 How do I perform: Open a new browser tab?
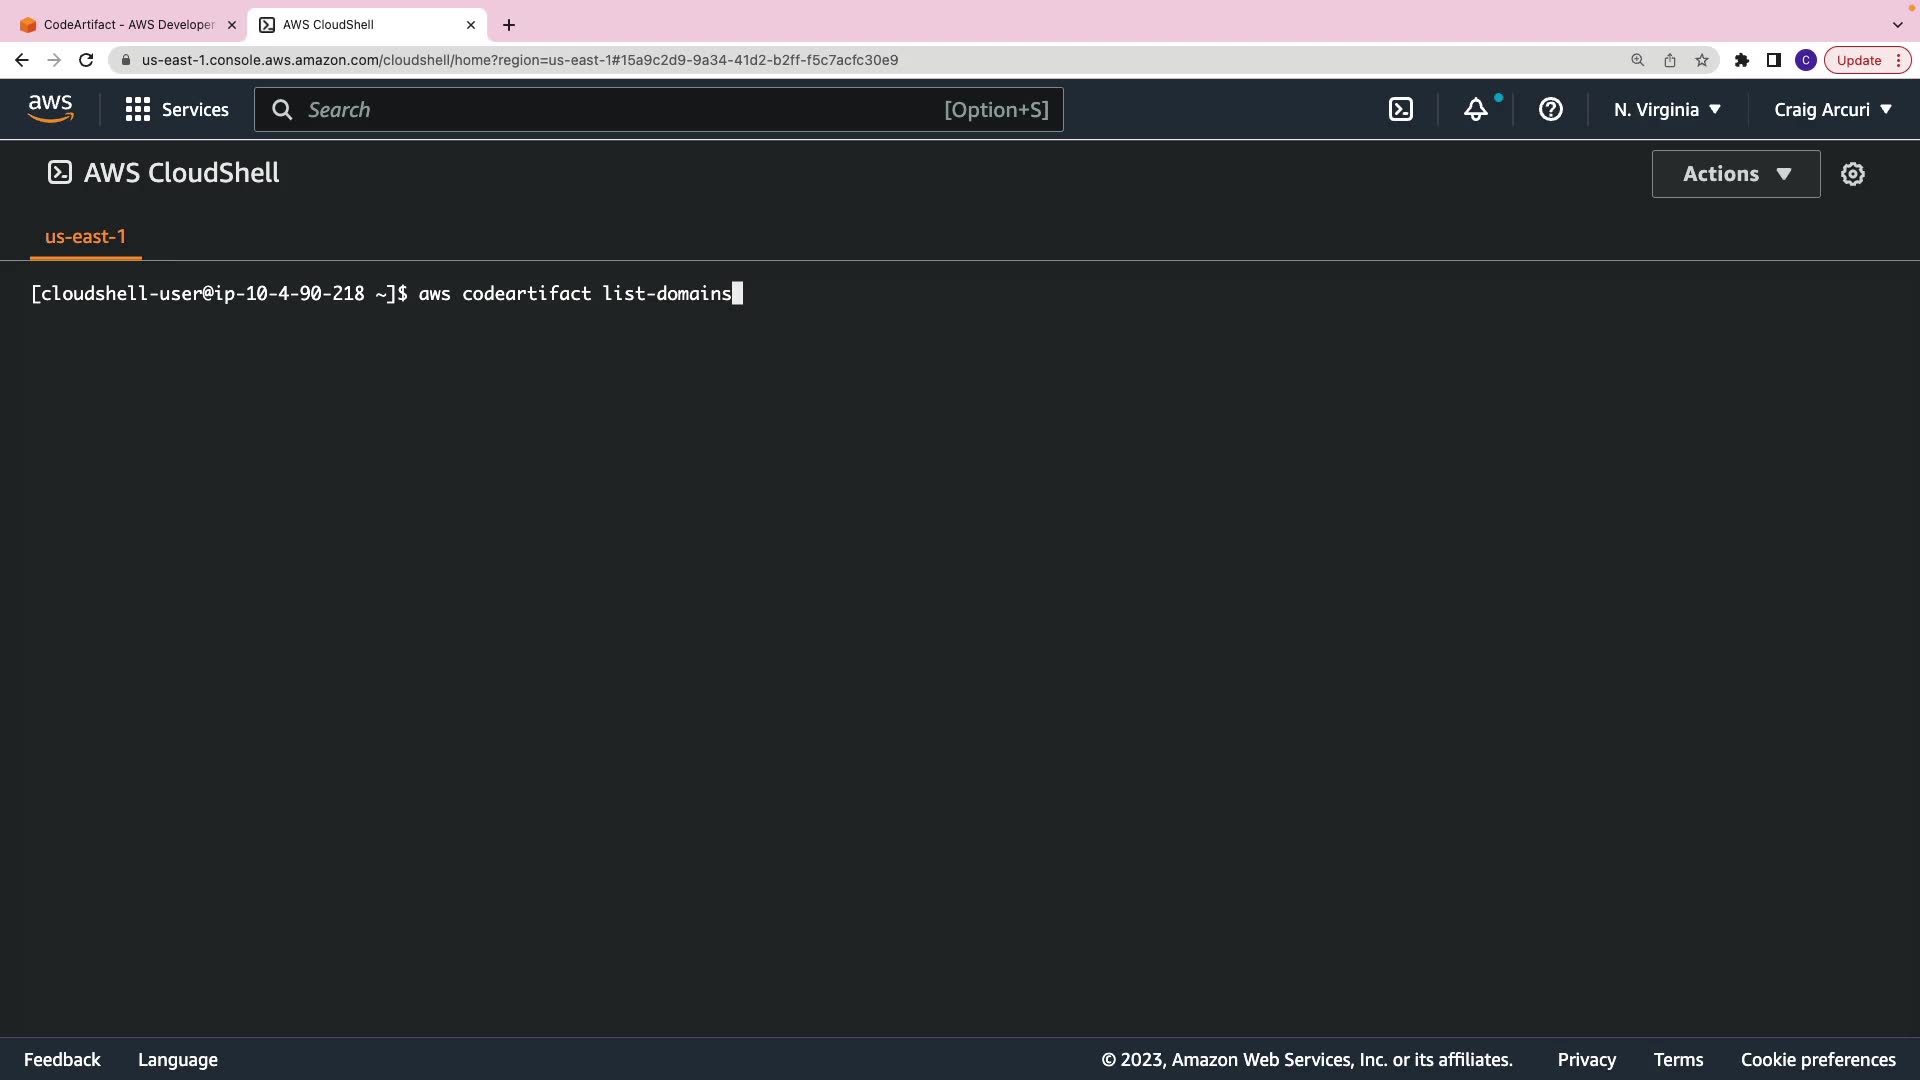tap(509, 25)
